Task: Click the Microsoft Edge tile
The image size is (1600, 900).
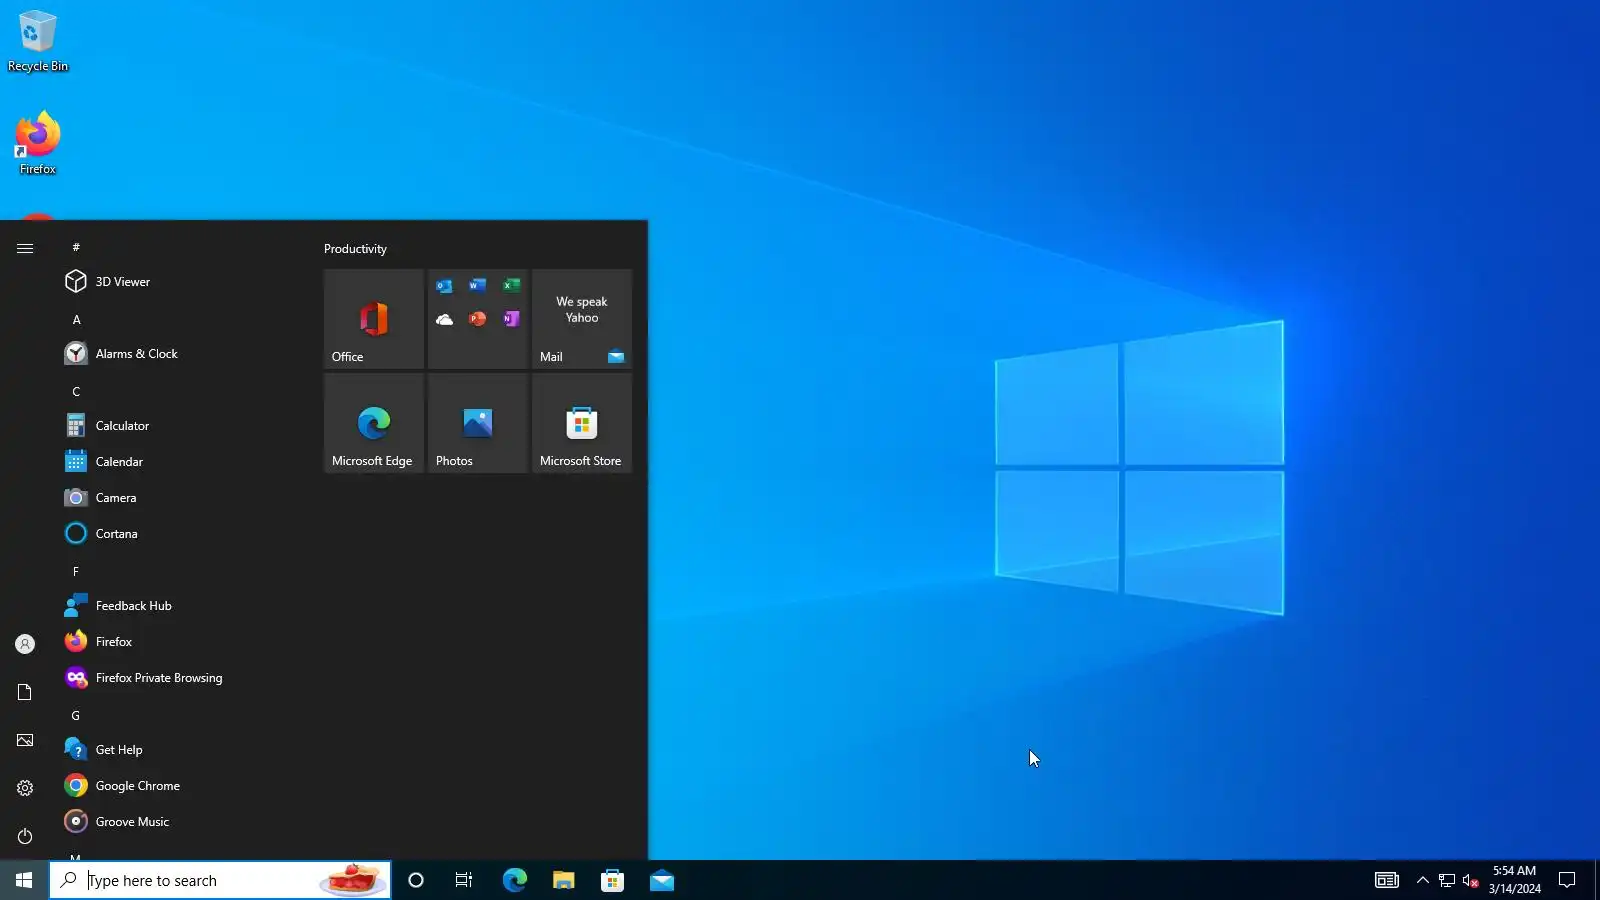Action: point(374,423)
